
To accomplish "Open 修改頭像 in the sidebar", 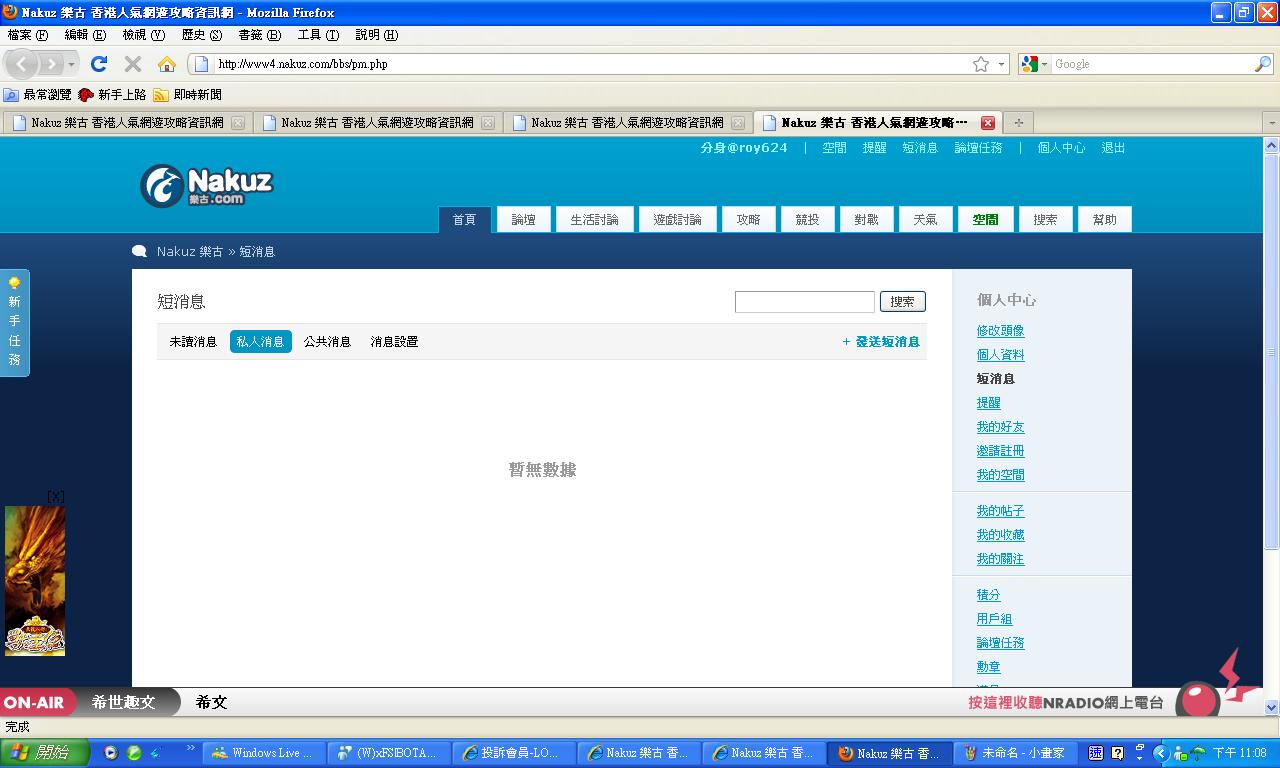I will pos(1000,331).
